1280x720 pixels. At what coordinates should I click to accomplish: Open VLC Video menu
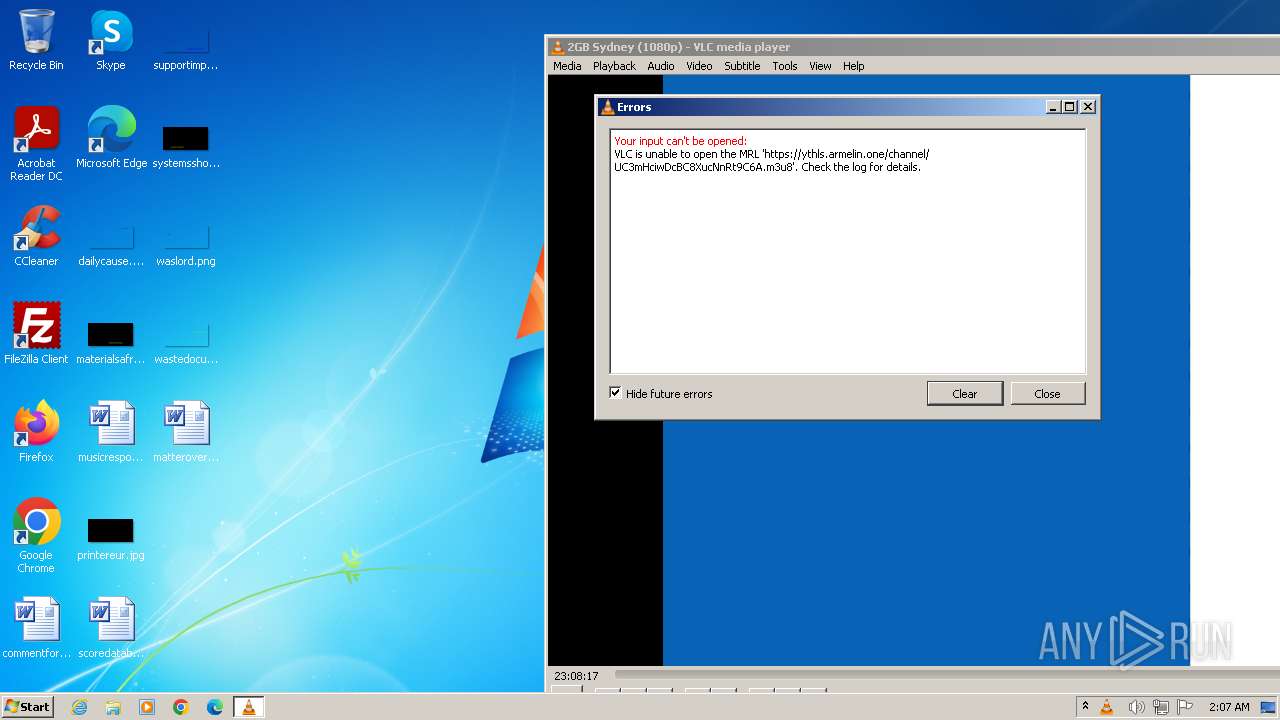[699, 66]
